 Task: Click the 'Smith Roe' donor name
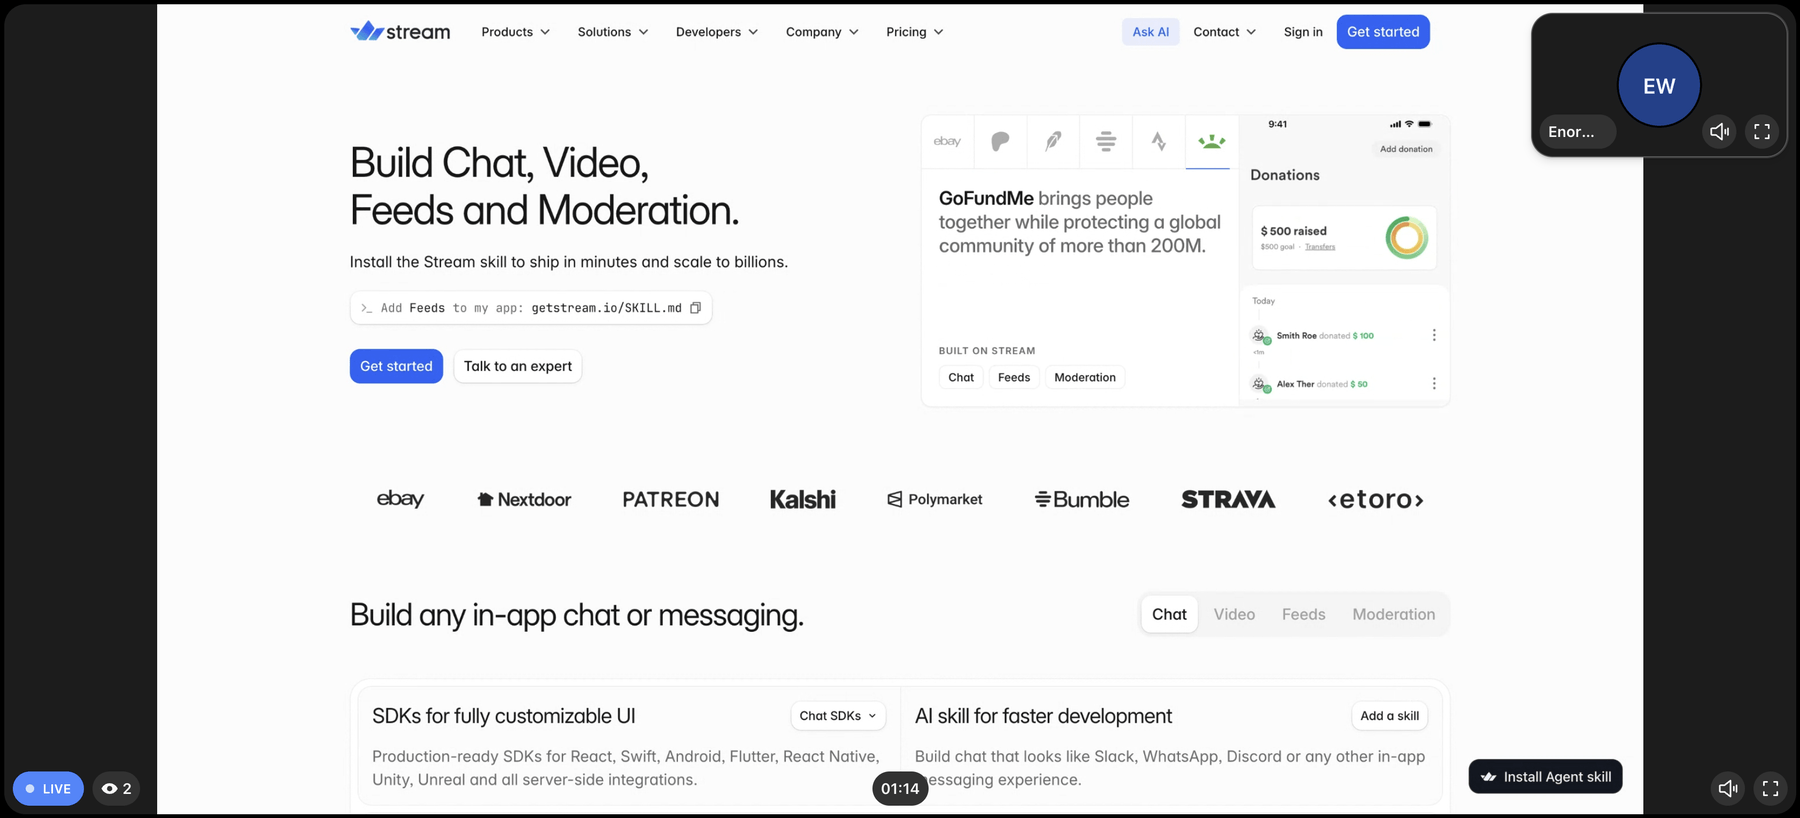point(1296,336)
